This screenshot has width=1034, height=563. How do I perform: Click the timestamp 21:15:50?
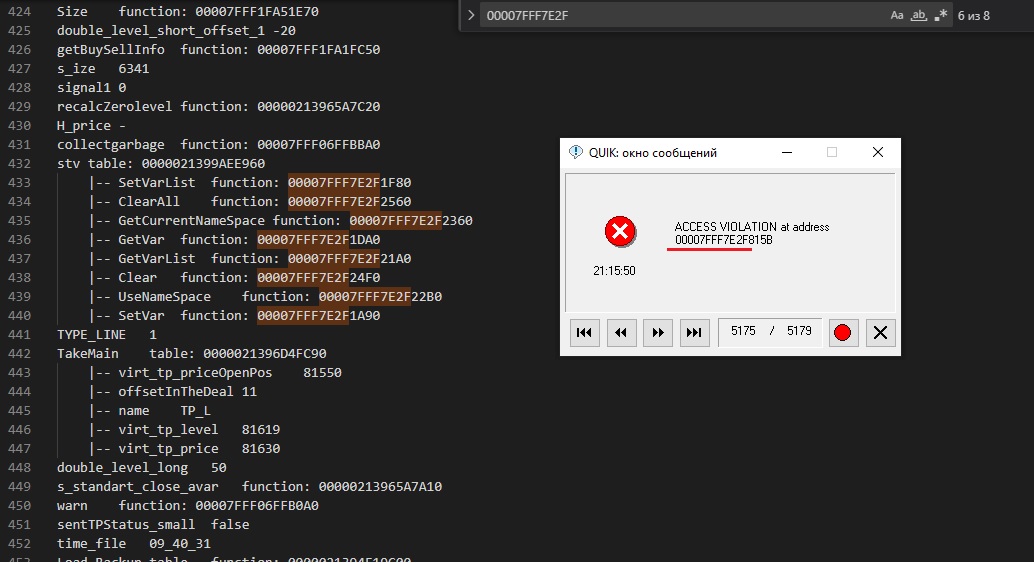614,271
